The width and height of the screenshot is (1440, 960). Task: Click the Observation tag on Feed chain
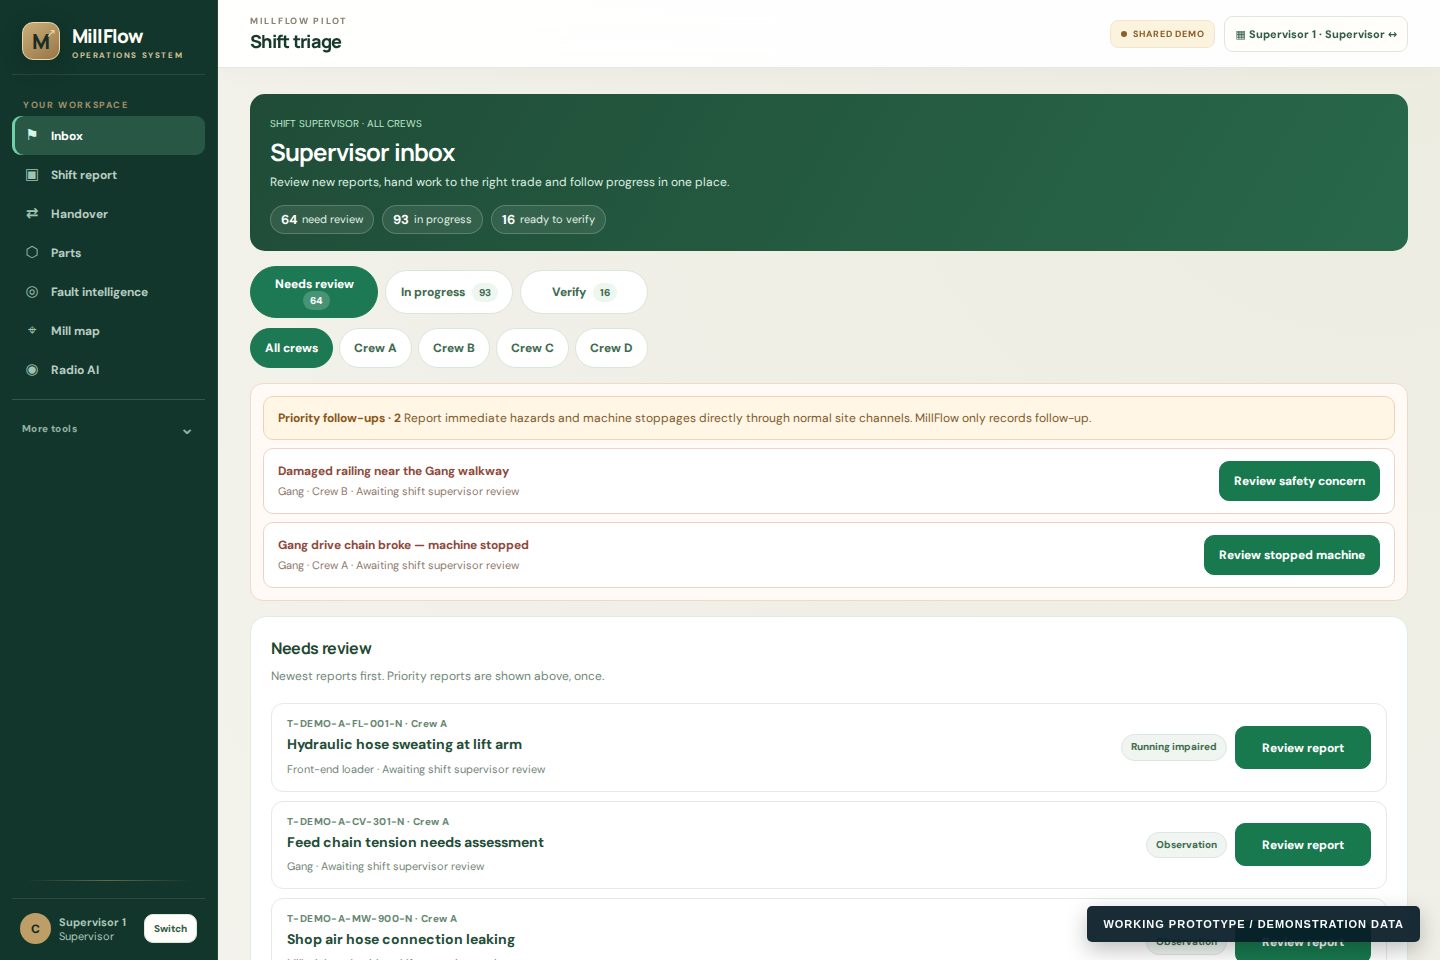(1186, 845)
